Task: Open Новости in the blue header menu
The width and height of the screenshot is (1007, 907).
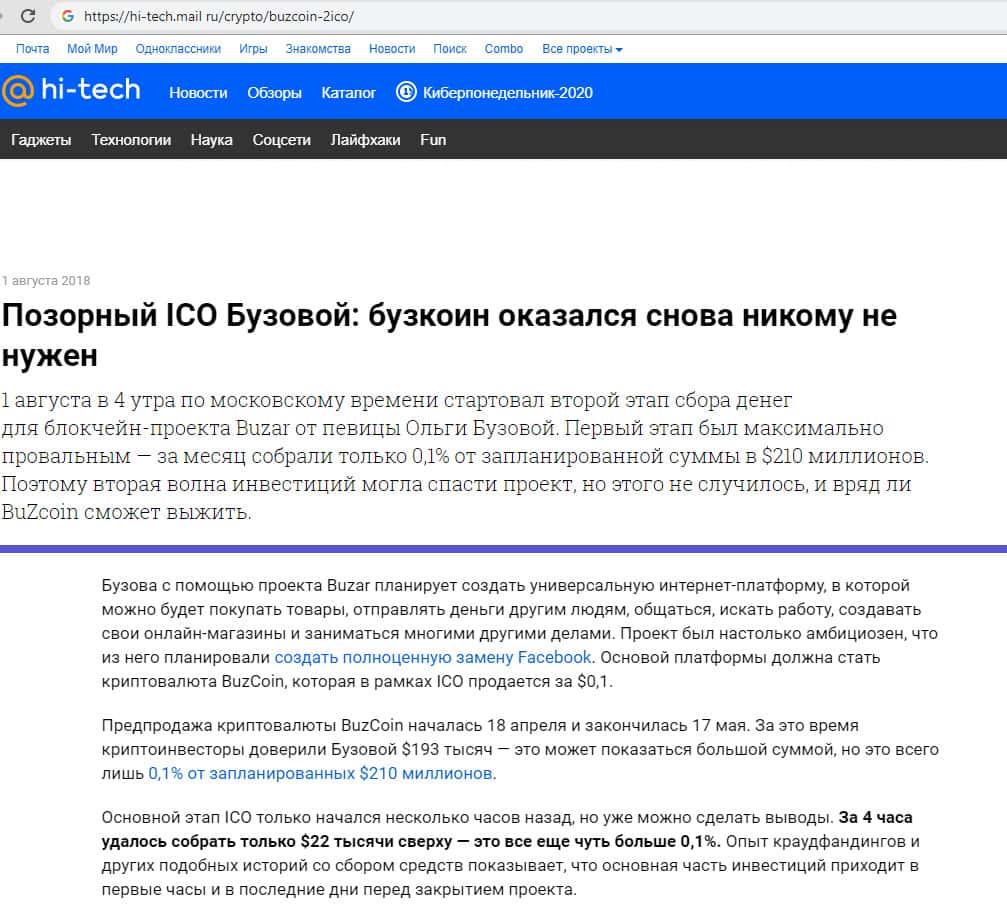Action: pyautogui.click(x=198, y=92)
